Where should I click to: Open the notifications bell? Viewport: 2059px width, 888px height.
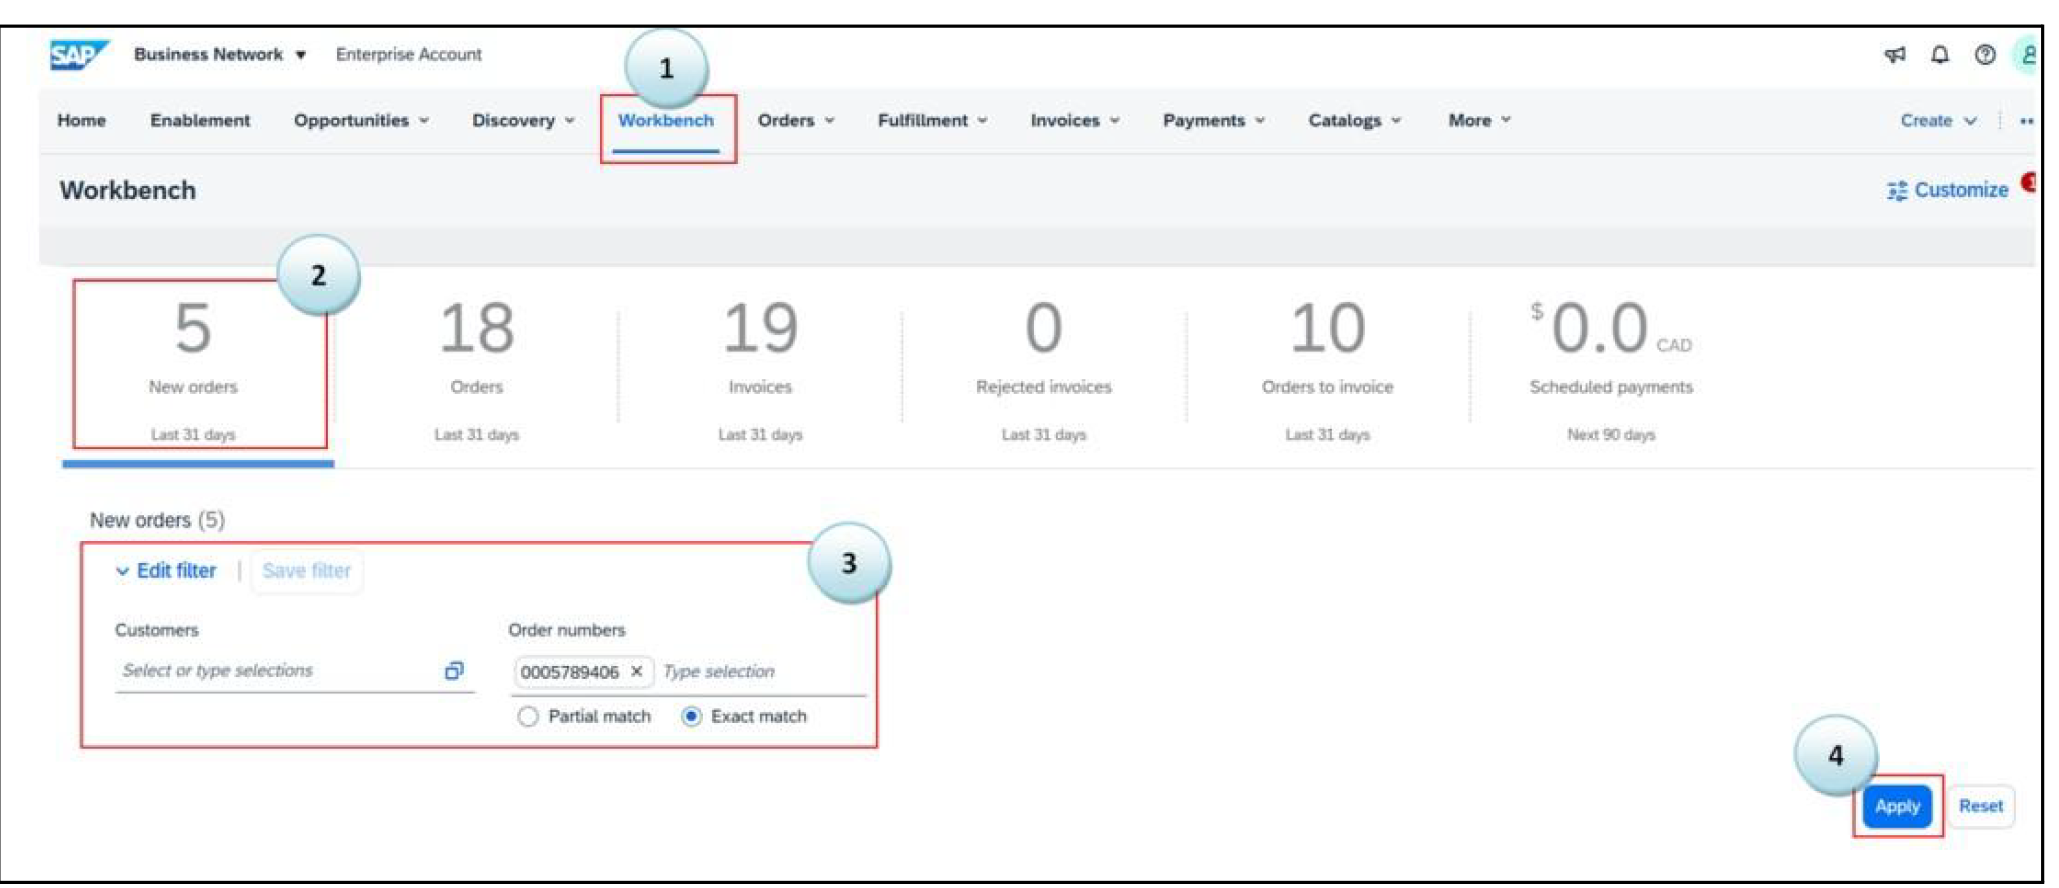click(x=1939, y=55)
